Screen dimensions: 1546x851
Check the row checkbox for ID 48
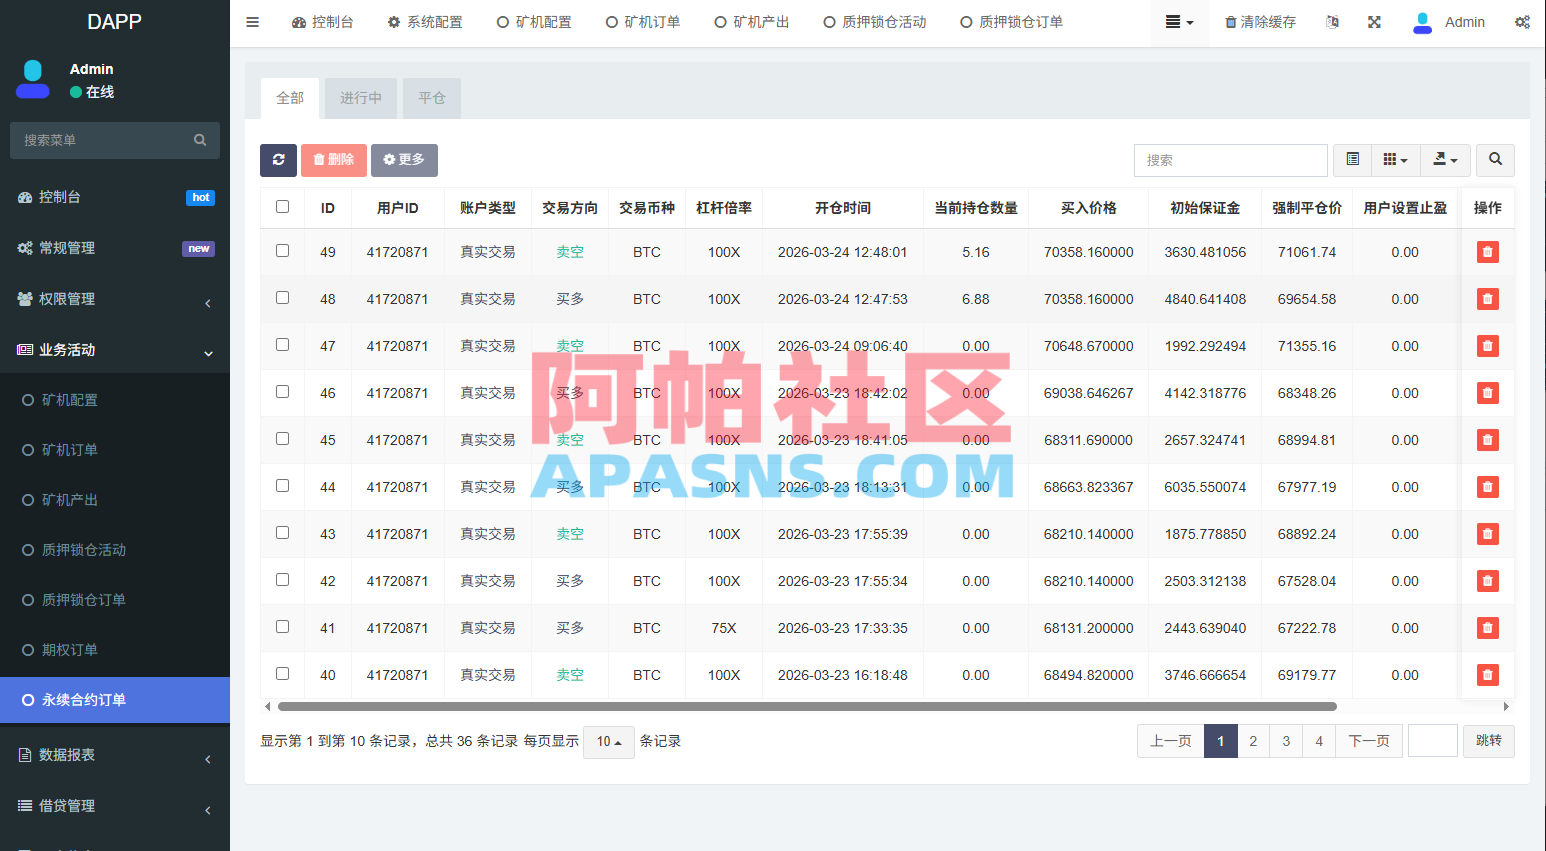282,298
